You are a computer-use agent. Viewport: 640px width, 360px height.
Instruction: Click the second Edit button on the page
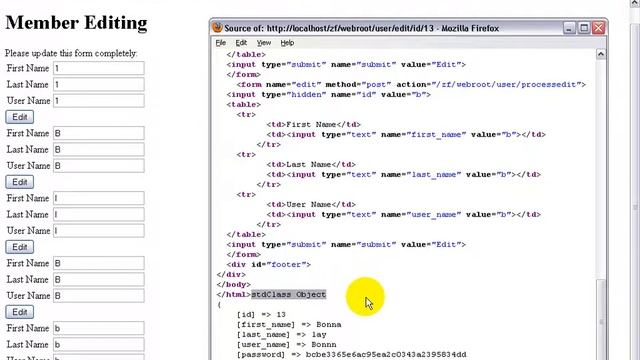[20, 182]
